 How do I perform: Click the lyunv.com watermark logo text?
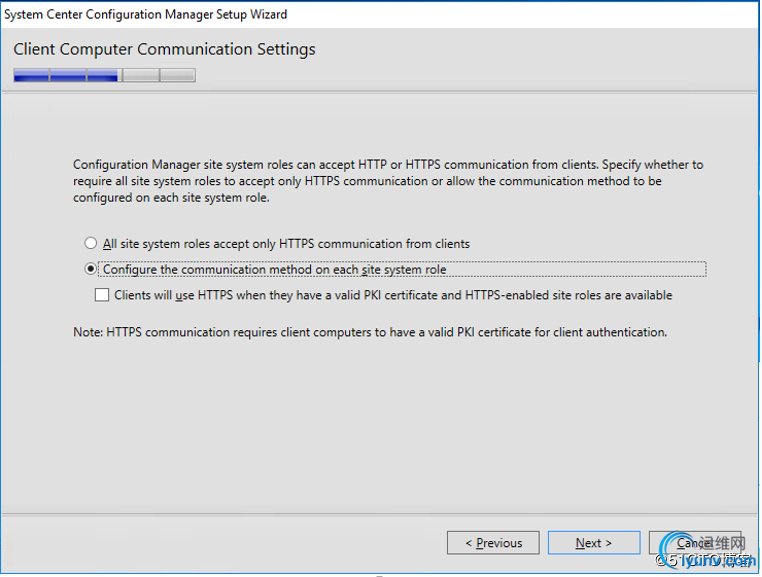tap(717, 562)
